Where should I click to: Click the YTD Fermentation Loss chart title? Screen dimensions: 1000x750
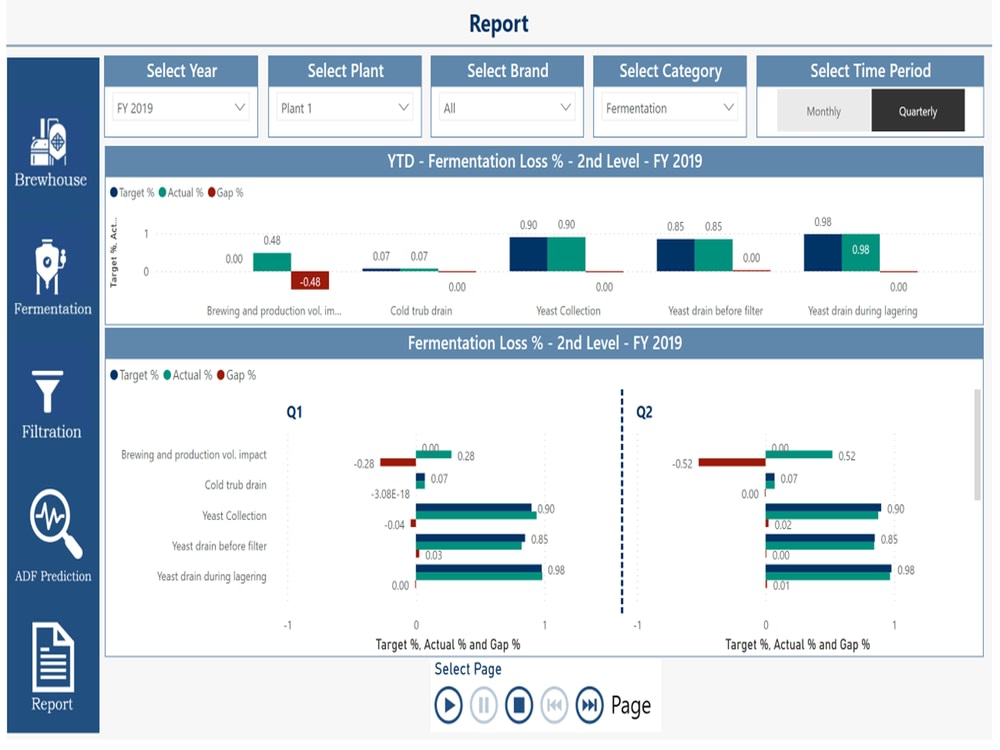pyautogui.click(x=544, y=161)
